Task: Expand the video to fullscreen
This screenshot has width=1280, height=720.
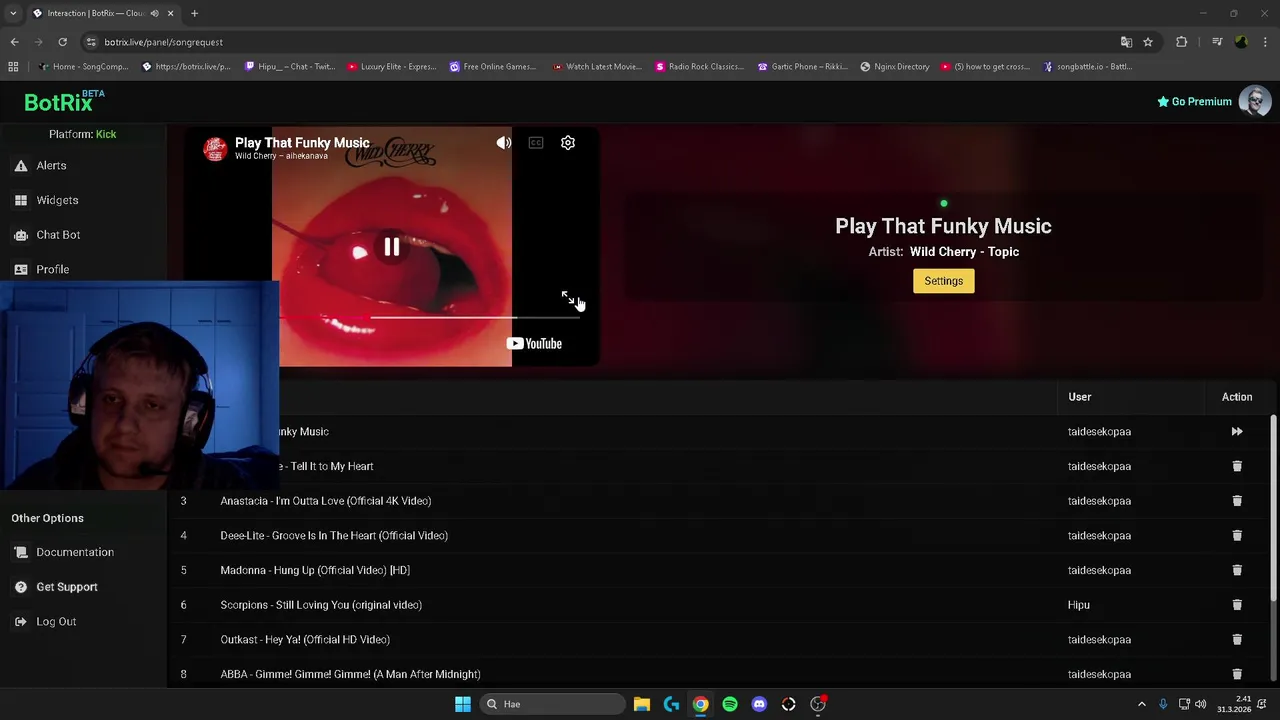Action: point(567,298)
